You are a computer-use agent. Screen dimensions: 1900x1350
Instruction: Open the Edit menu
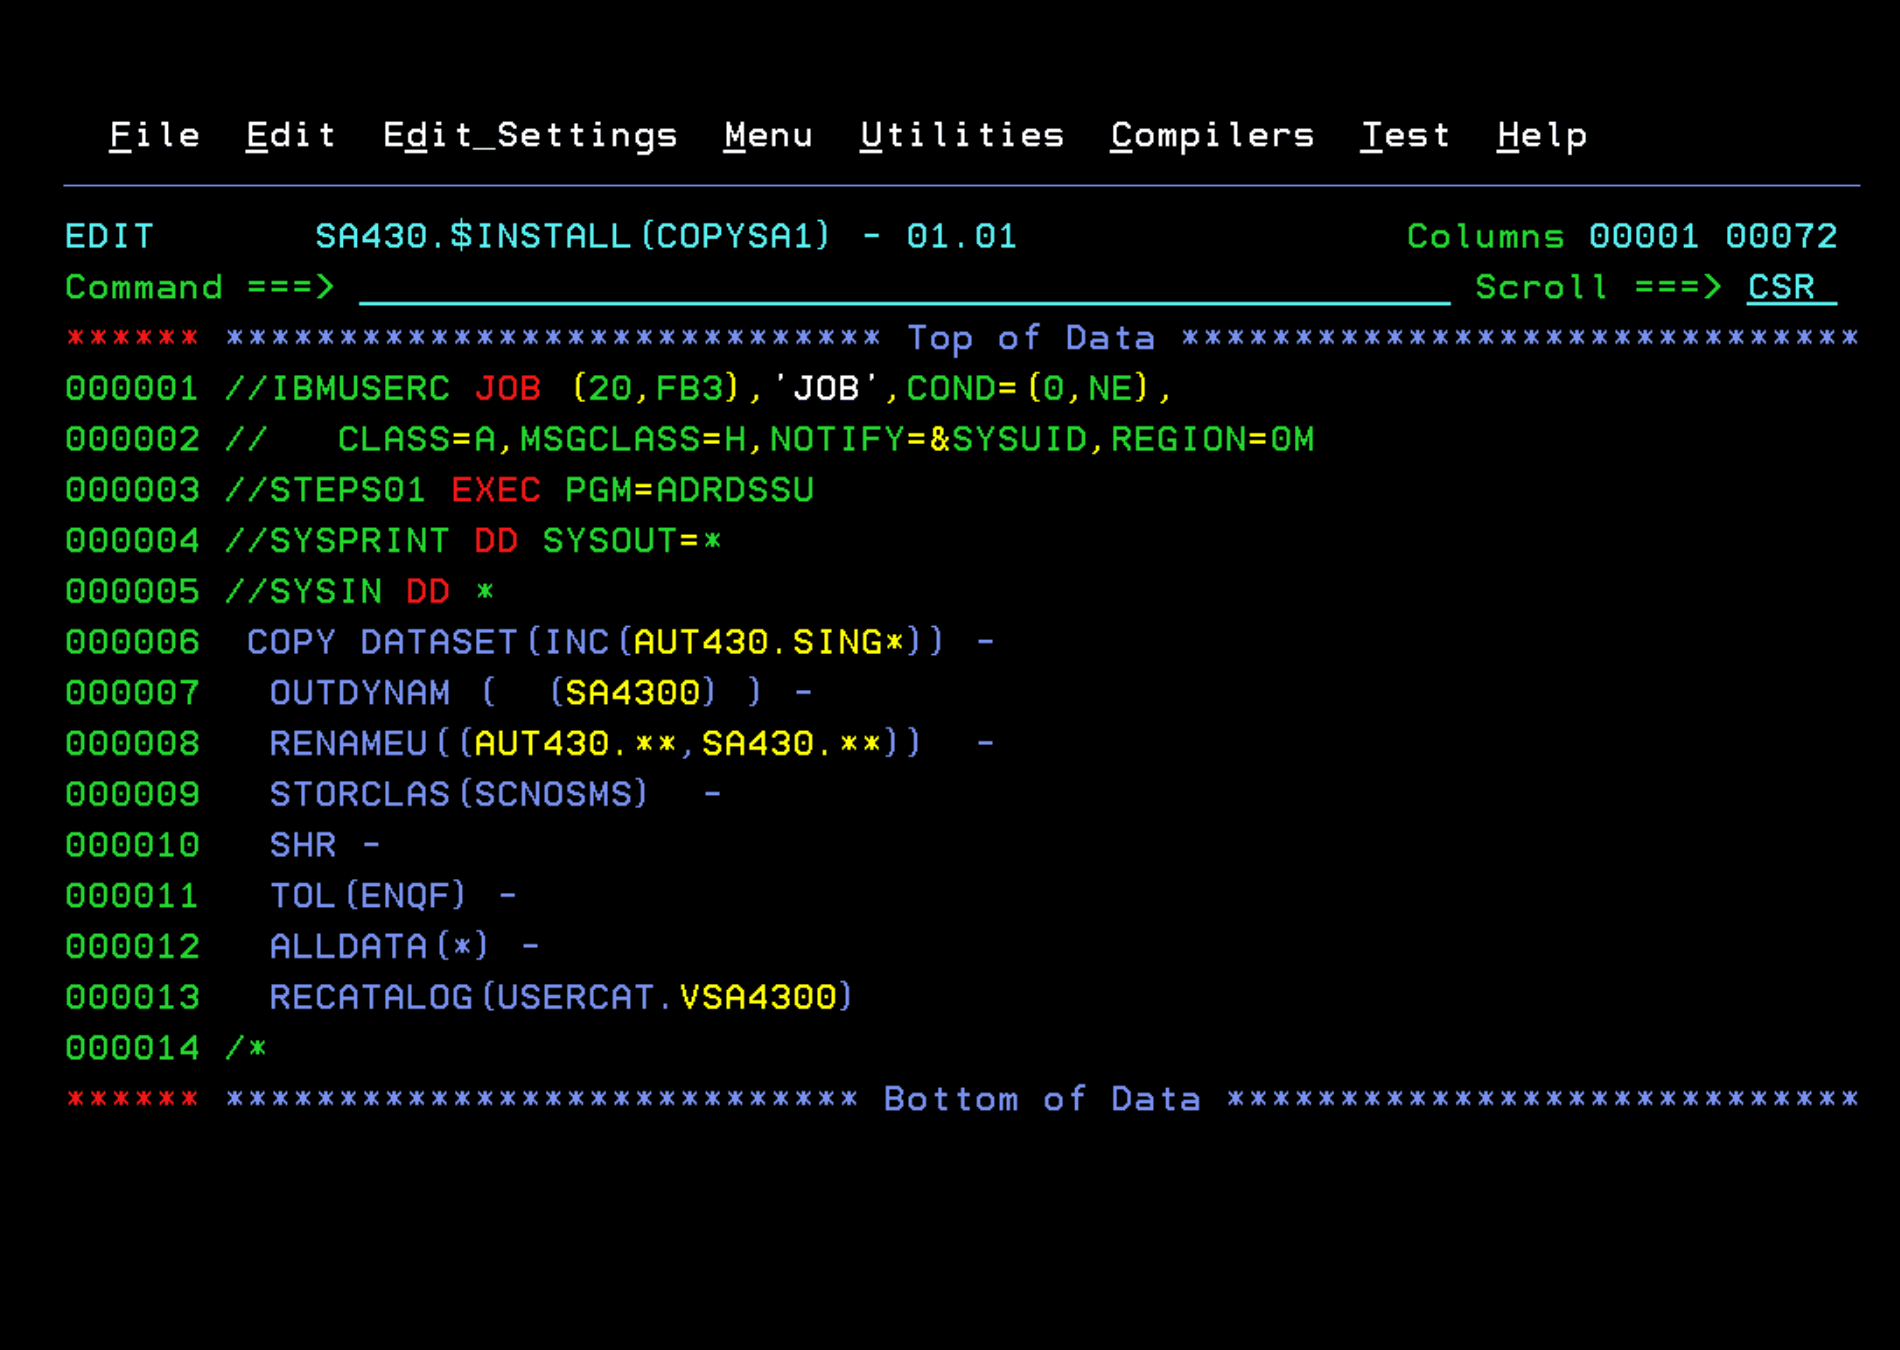pyautogui.click(x=289, y=135)
